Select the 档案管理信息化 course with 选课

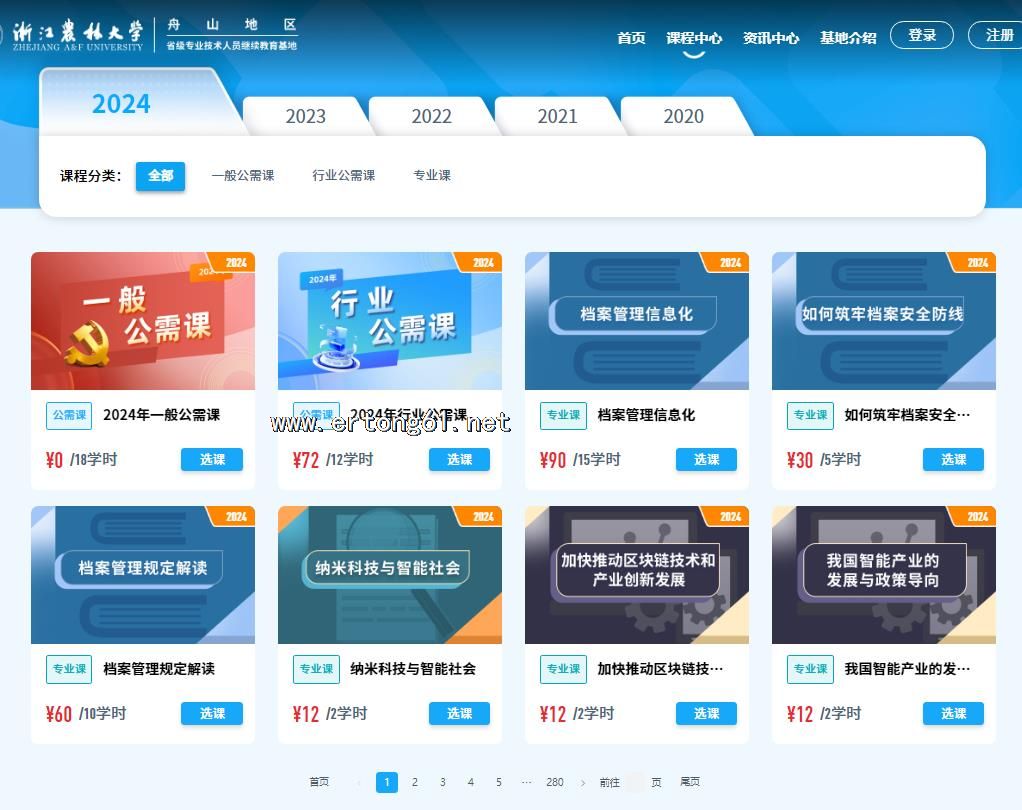(x=706, y=459)
